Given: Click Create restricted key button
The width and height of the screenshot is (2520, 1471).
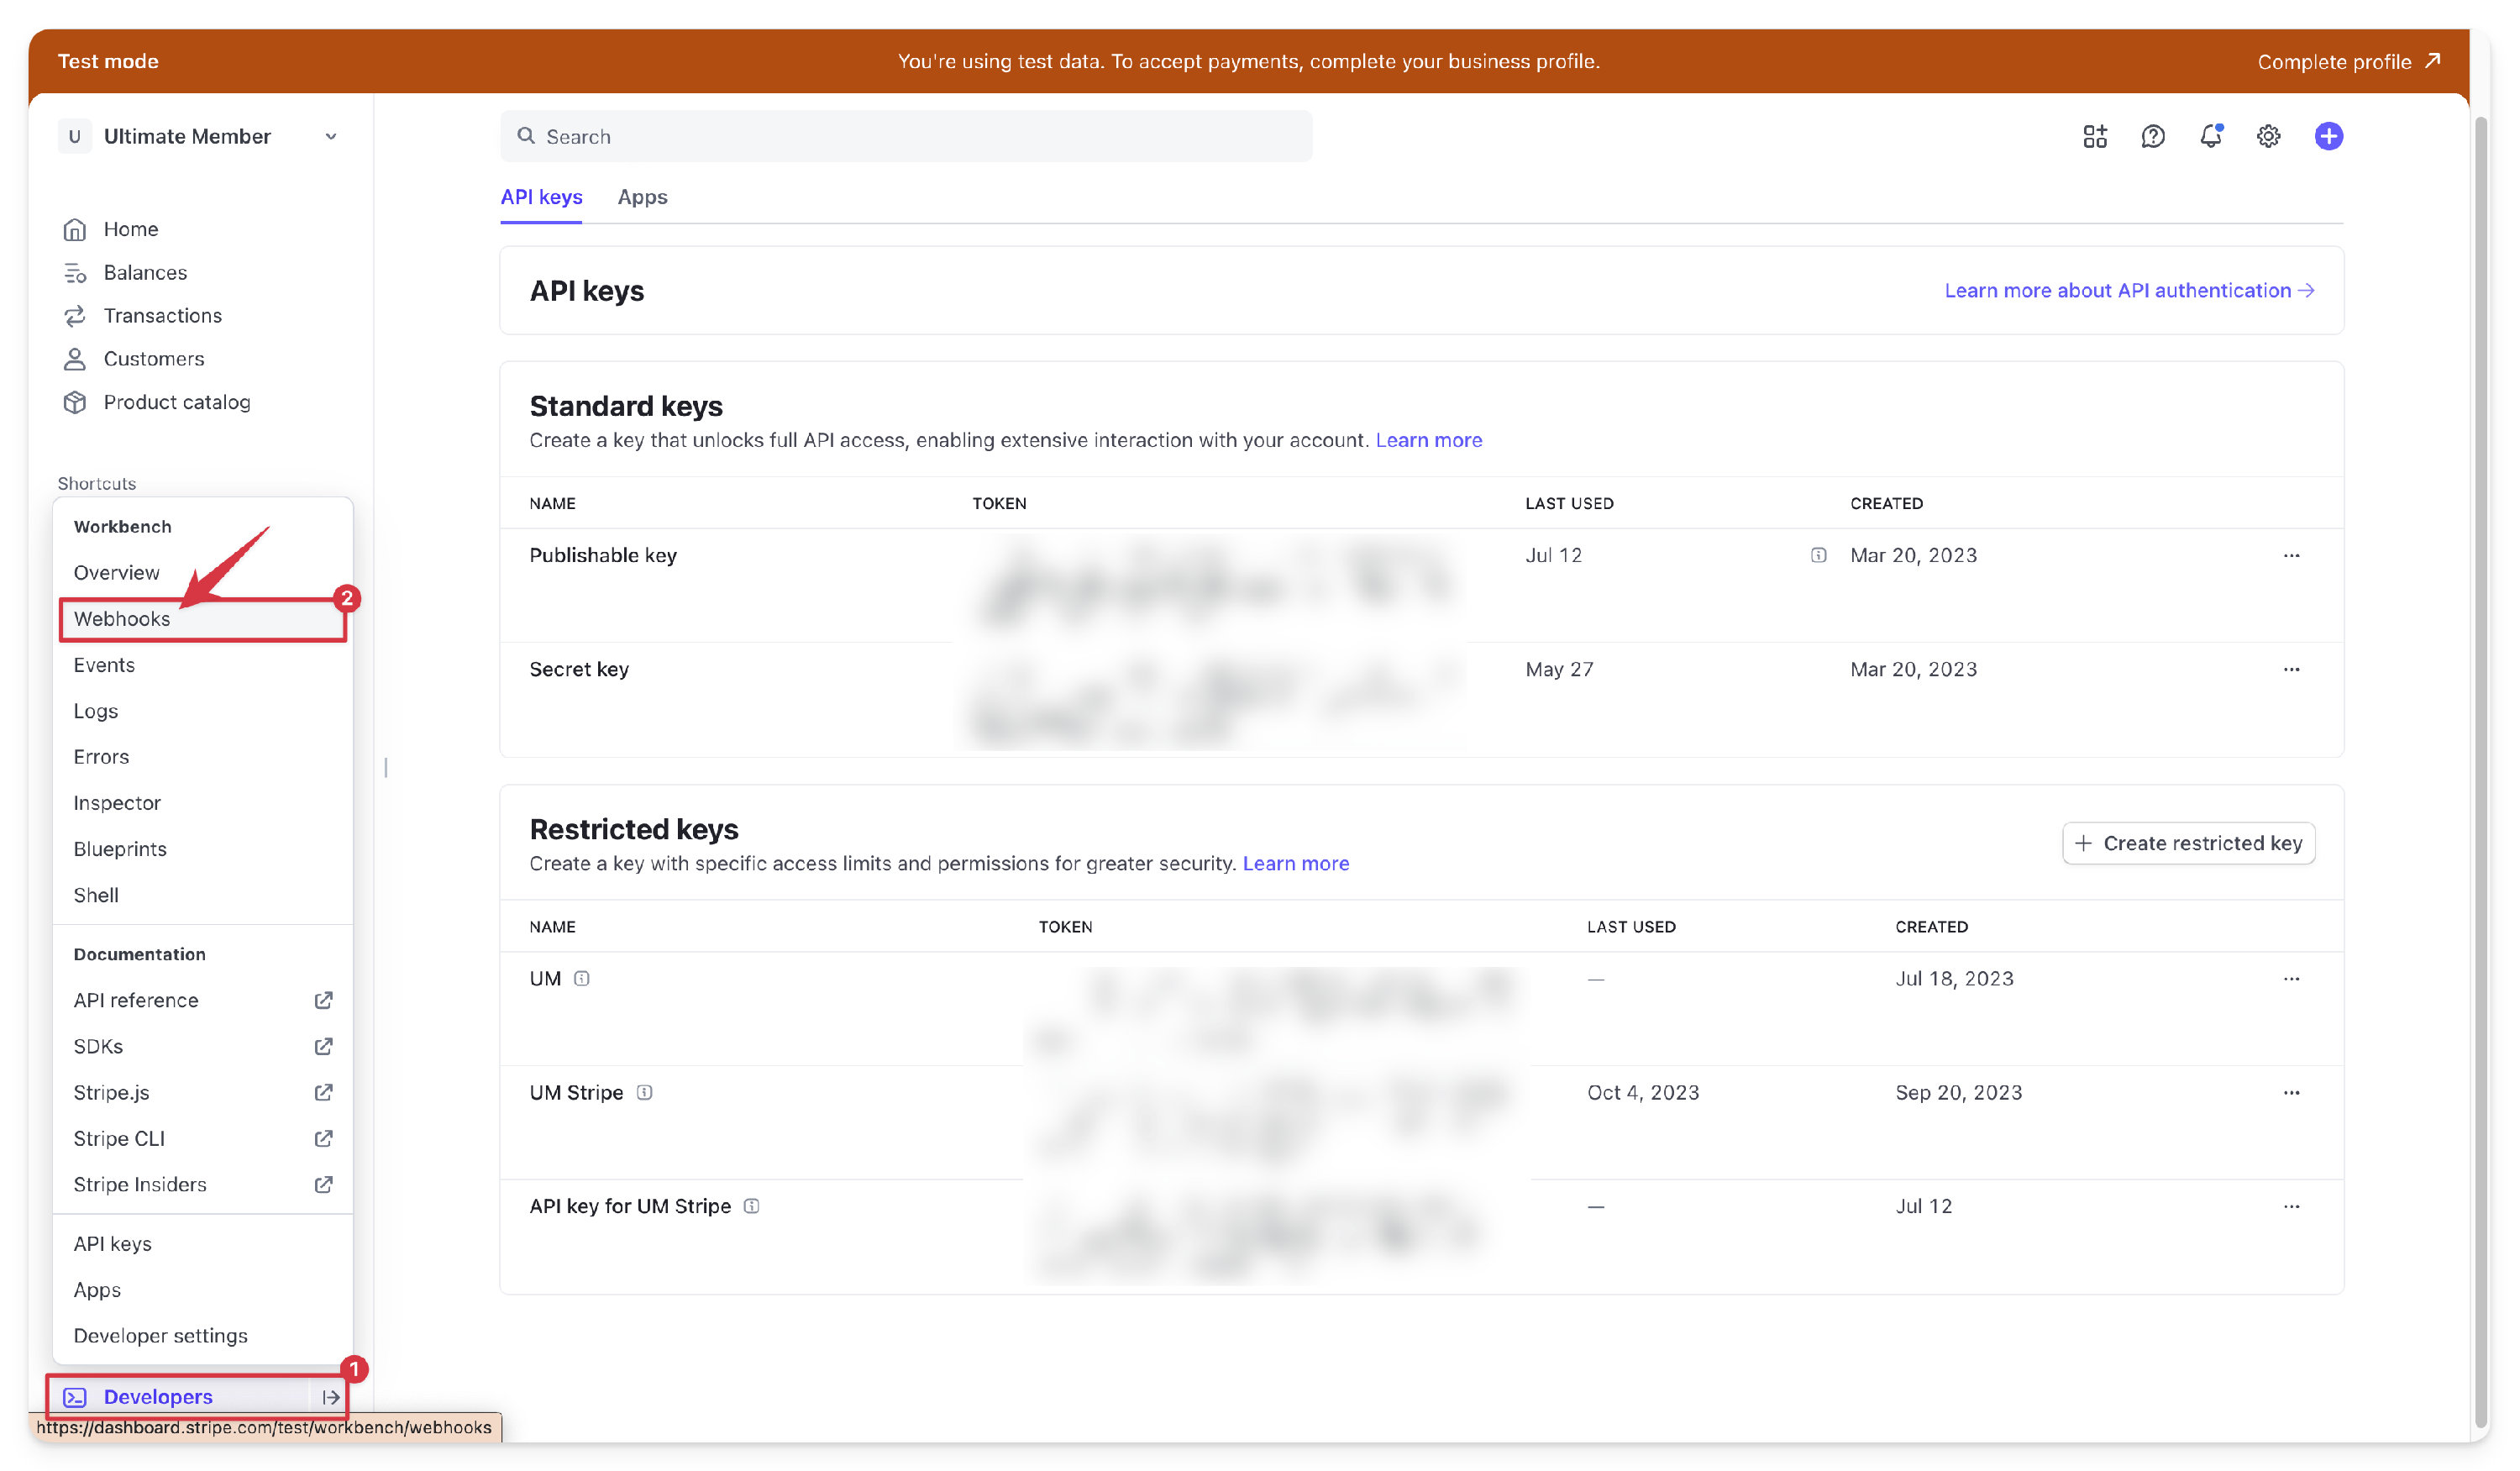Looking at the screenshot, I should pos(2188,843).
